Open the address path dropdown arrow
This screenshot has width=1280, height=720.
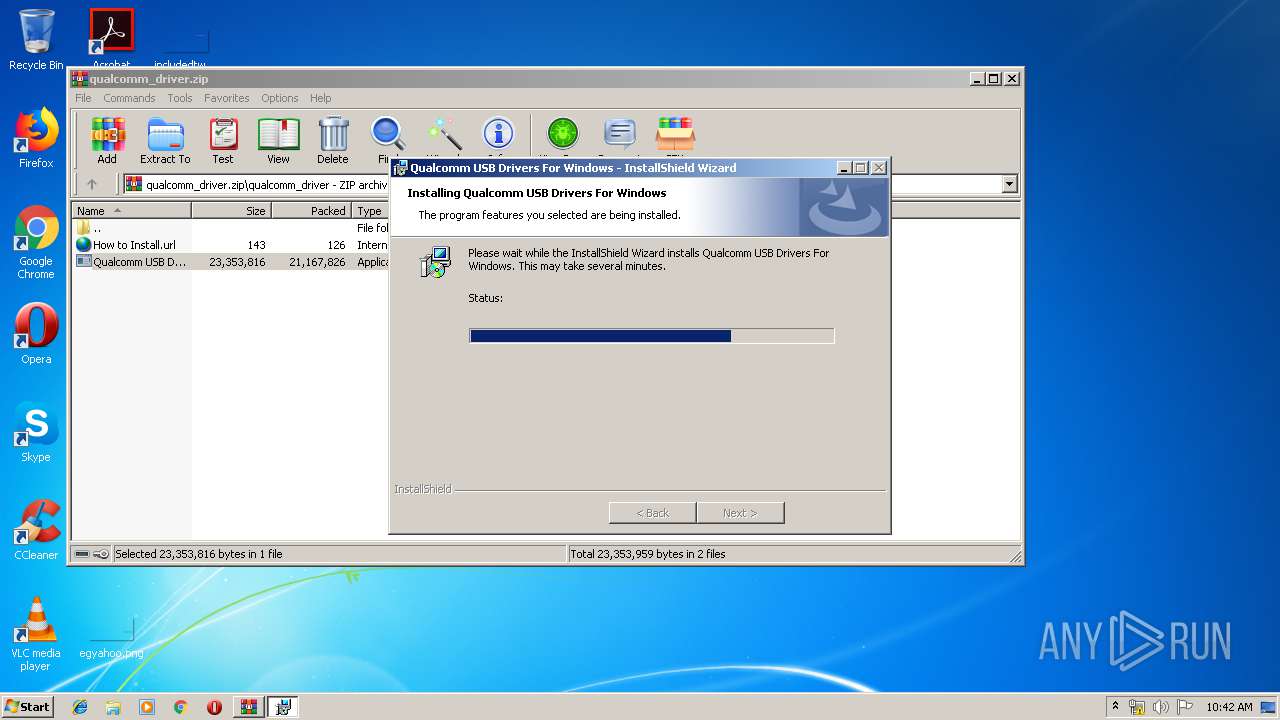pyautogui.click(x=1009, y=184)
